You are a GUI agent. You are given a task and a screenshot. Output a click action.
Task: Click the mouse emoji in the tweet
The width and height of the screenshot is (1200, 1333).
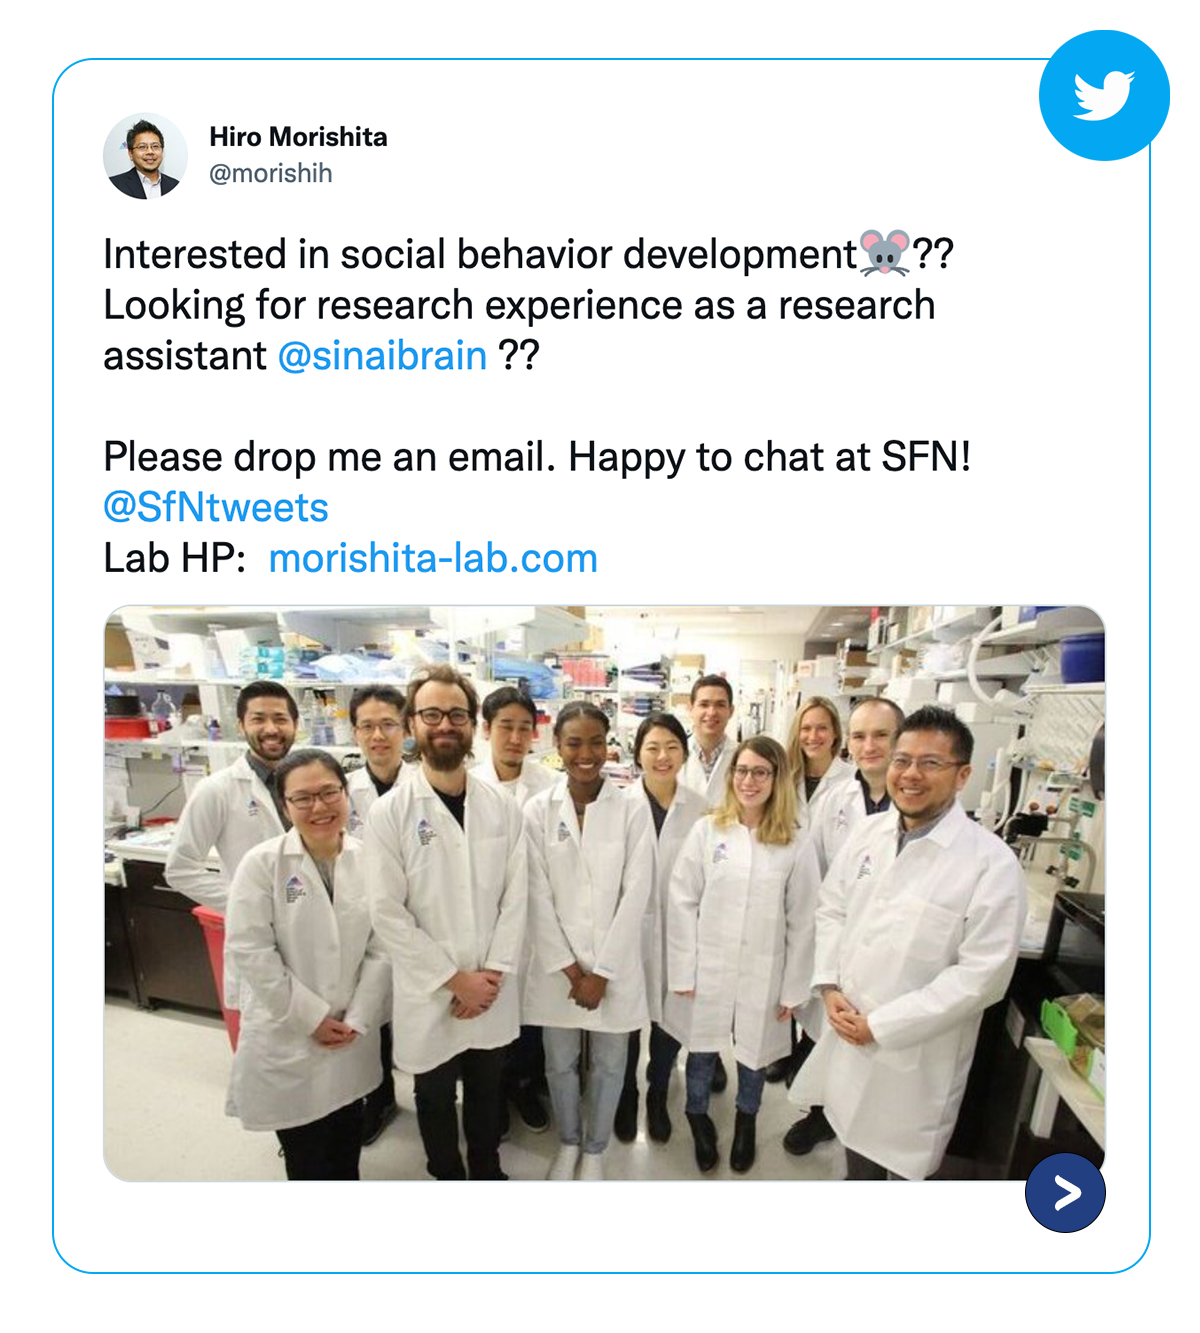(885, 254)
